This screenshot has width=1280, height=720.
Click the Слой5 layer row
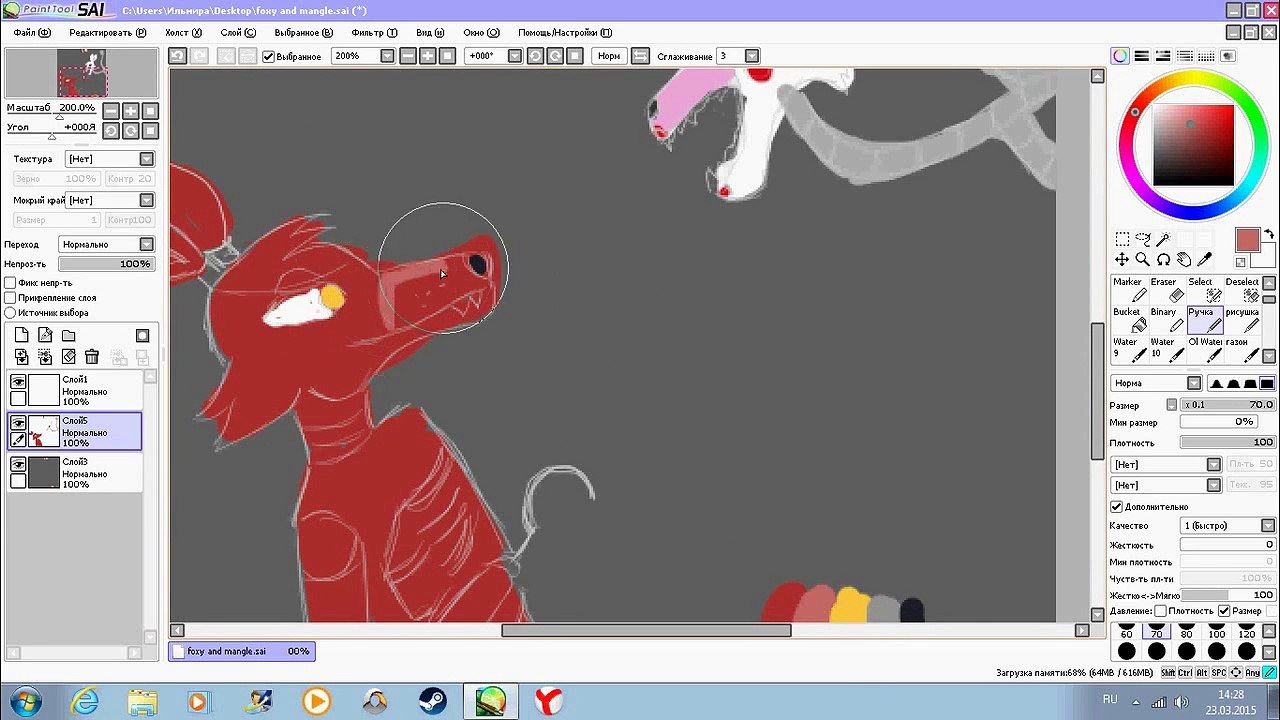point(75,431)
